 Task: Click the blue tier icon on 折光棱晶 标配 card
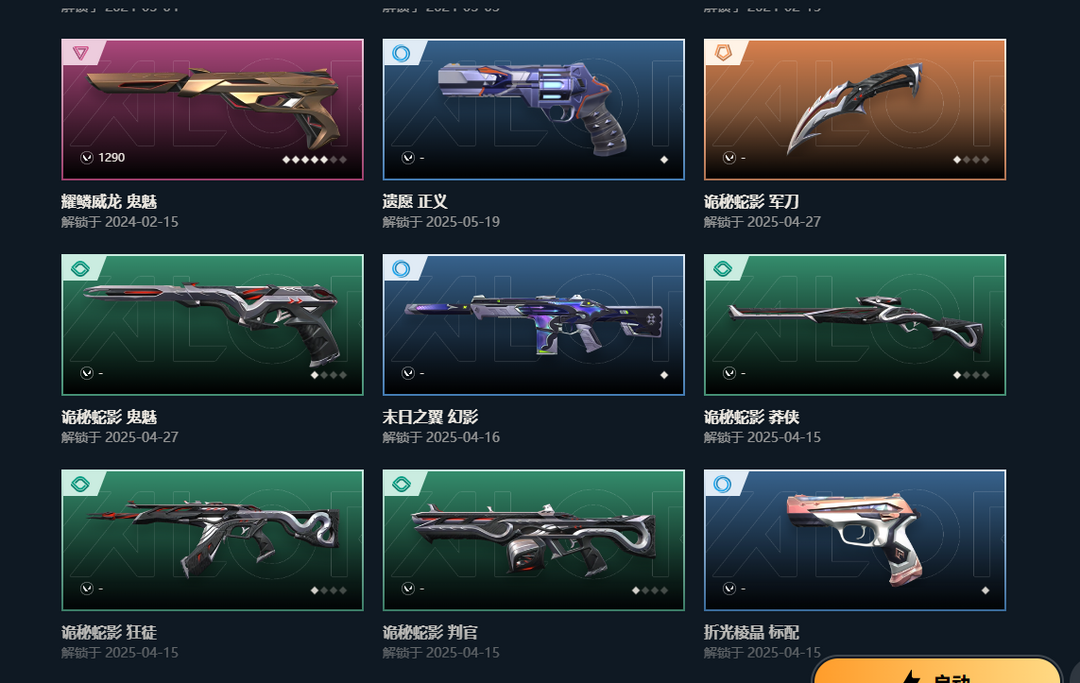tap(723, 484)
